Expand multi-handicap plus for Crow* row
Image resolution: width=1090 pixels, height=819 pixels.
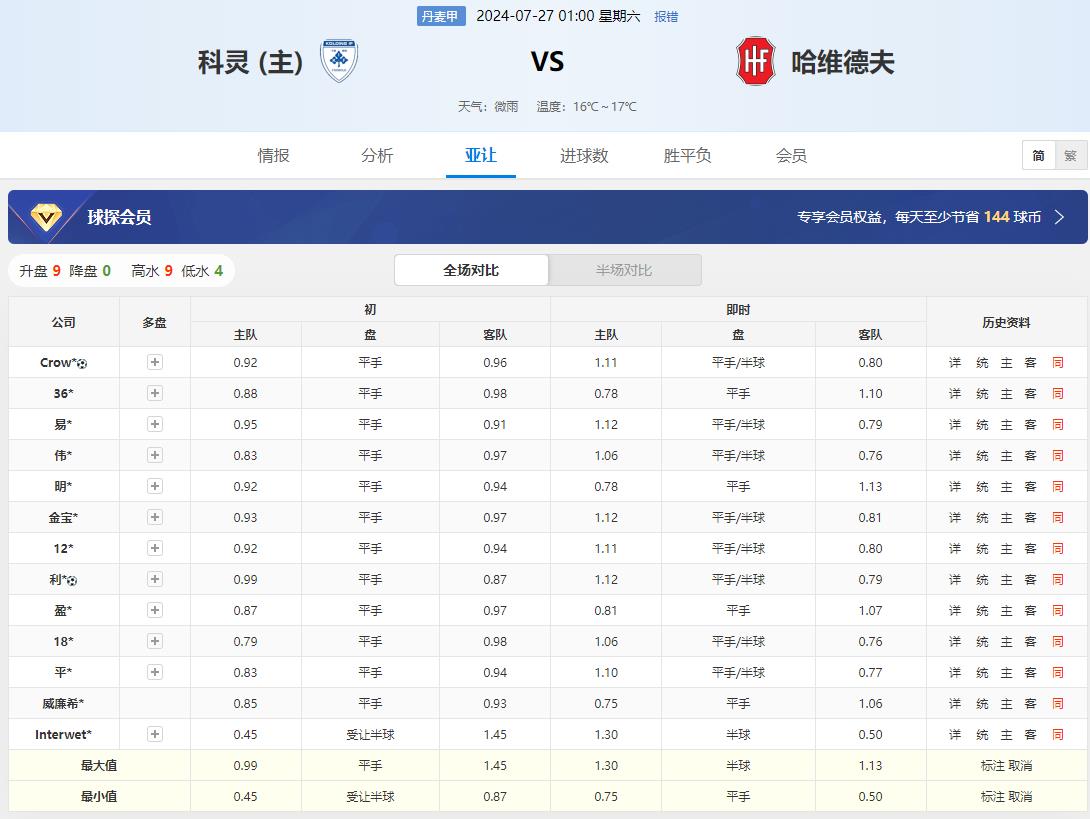(155, 363)
